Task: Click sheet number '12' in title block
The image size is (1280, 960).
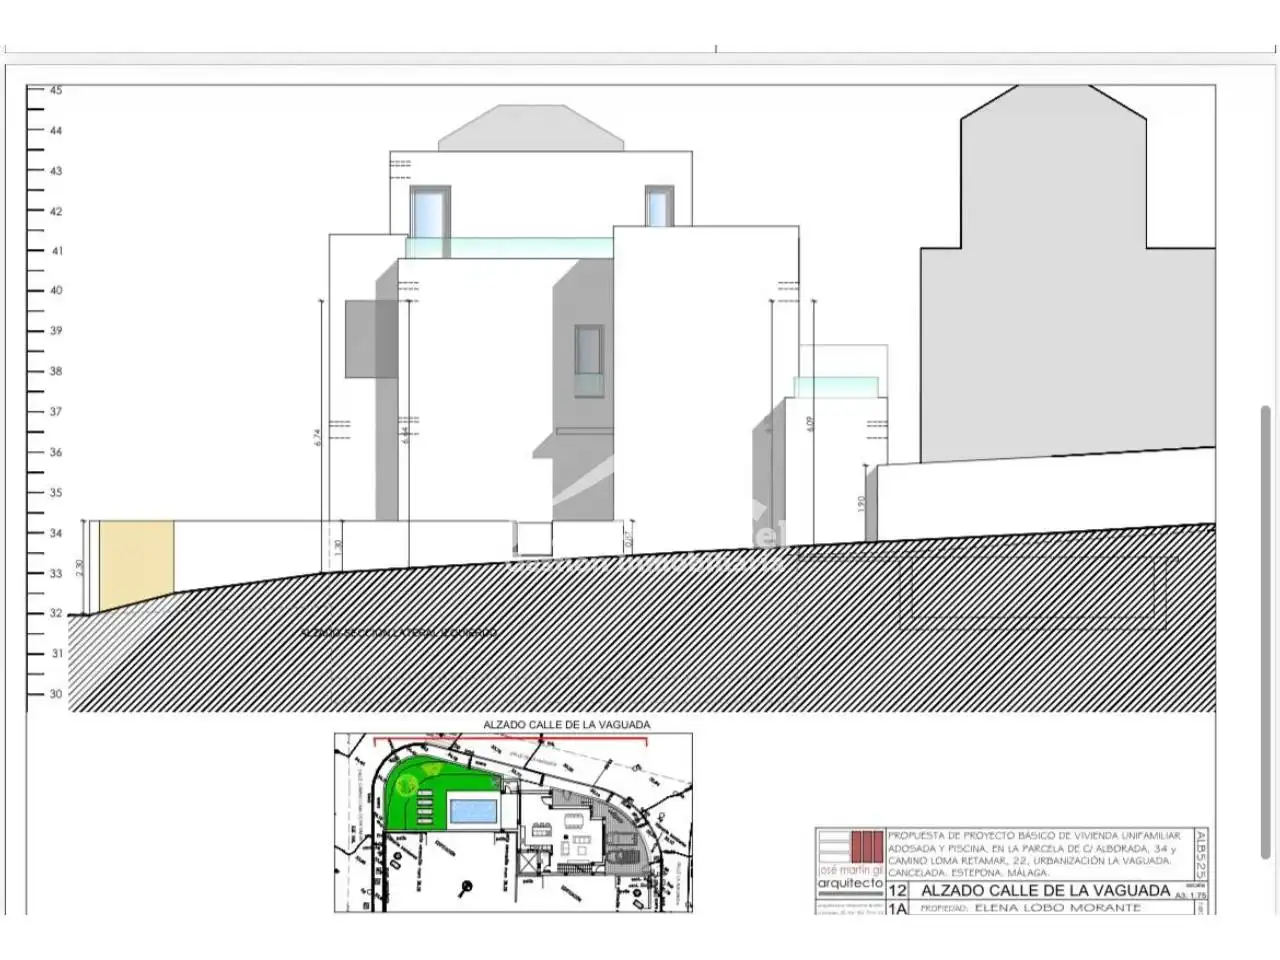Action: point(897,890)
